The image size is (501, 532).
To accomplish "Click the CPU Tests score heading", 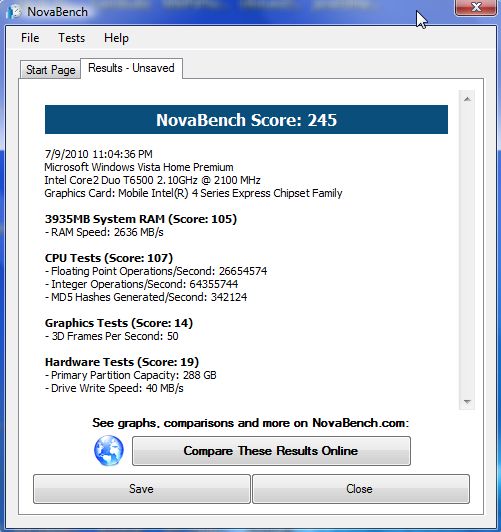I will [109, 258].
